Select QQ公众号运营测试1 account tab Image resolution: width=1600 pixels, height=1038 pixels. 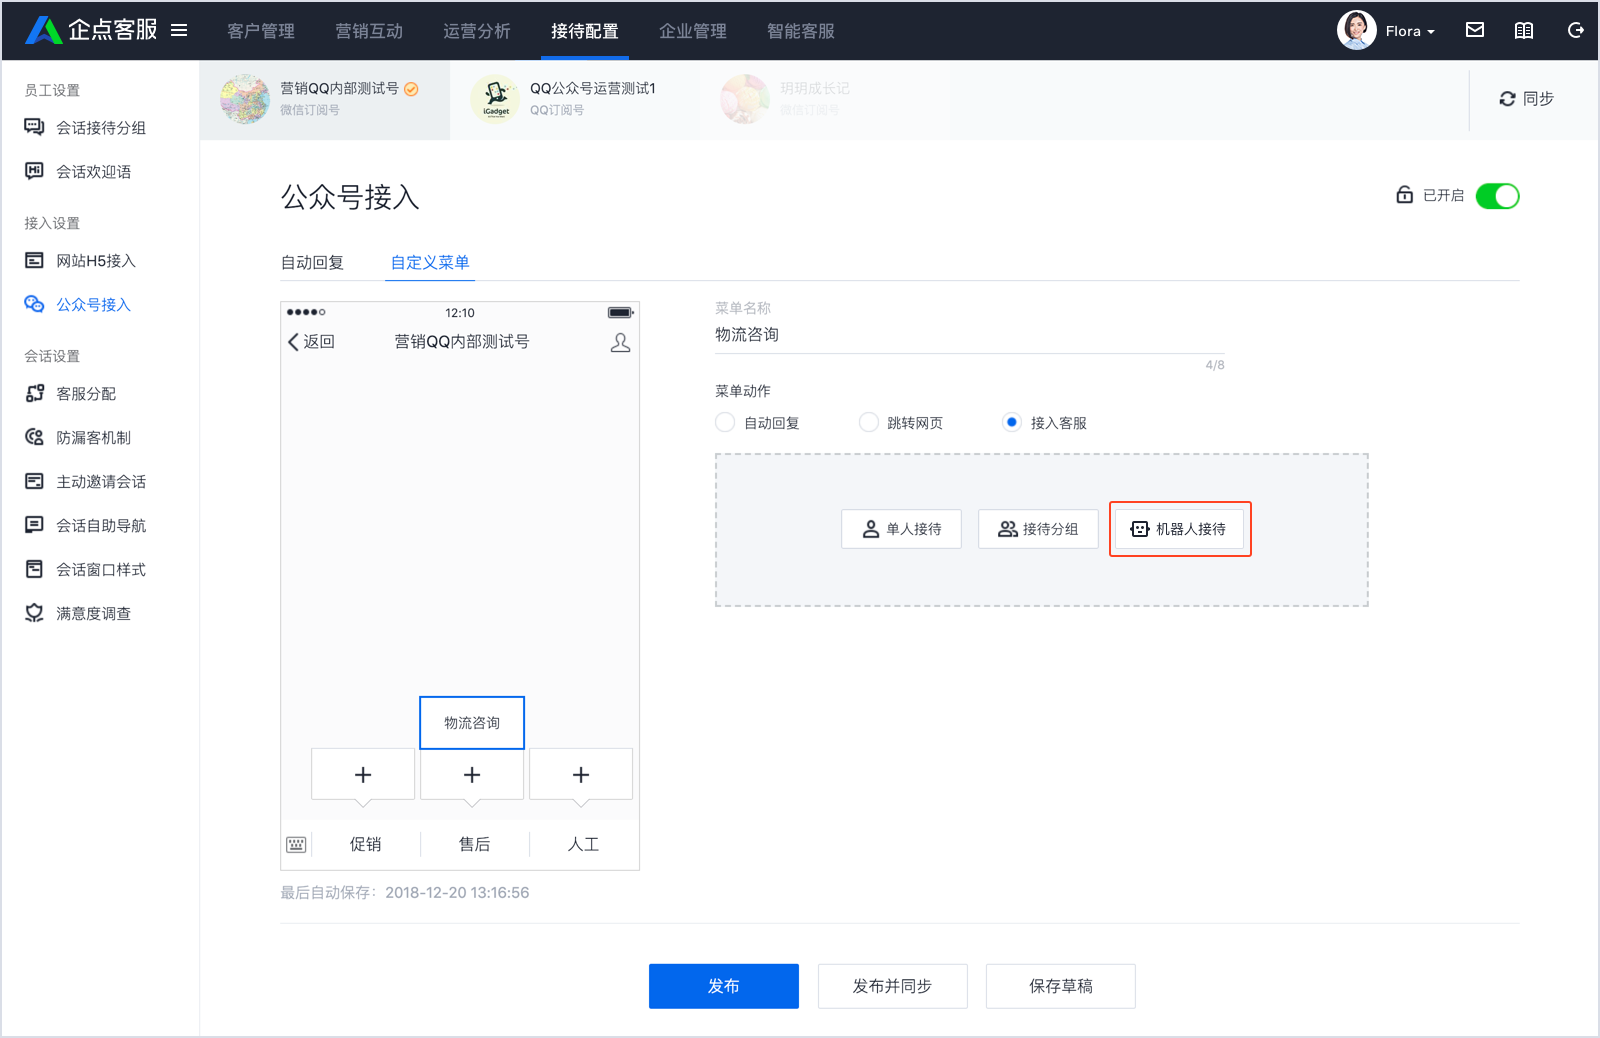click(x=575, y=99)
